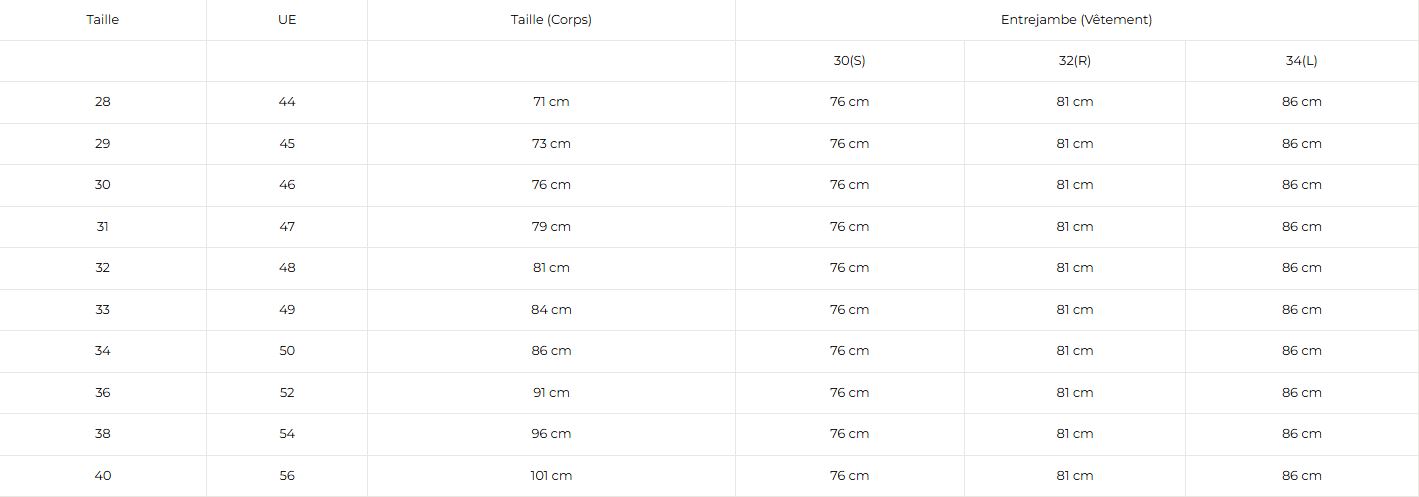Click the 71 cm waist measurement
Screen dimensions: 1419x497
pos(551,102)
